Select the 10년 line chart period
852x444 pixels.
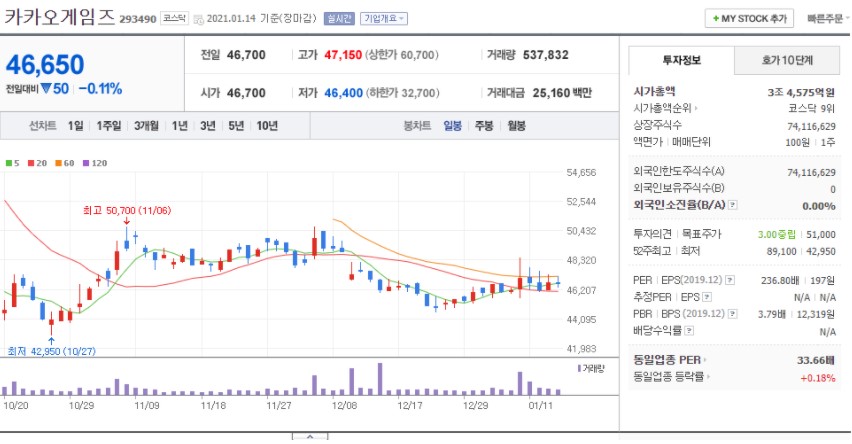click(x=267, y=126)
